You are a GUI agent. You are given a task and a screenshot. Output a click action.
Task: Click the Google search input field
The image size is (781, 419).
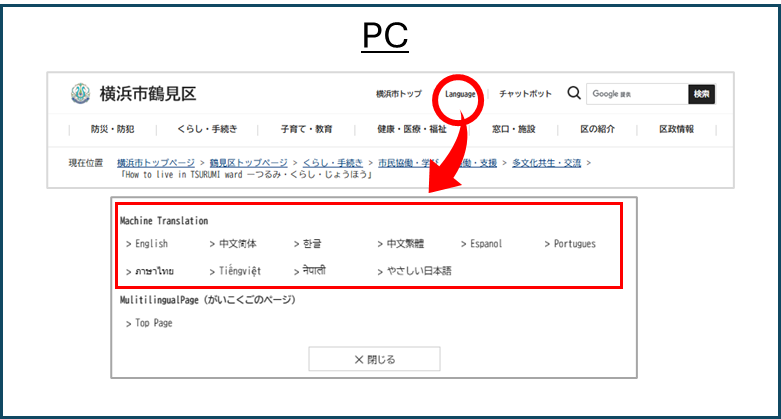(x=636, y=94)
